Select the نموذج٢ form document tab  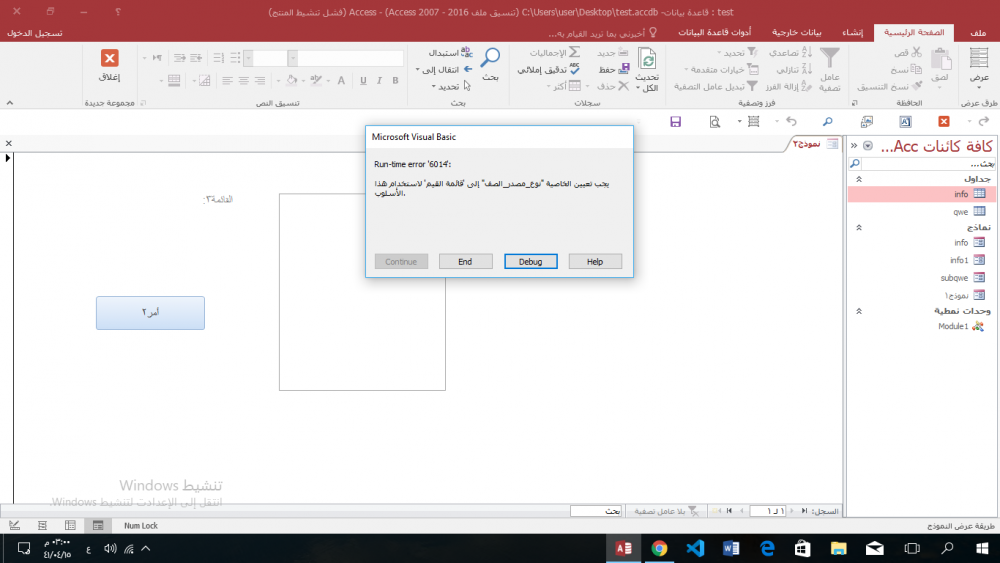coord(815,144)
